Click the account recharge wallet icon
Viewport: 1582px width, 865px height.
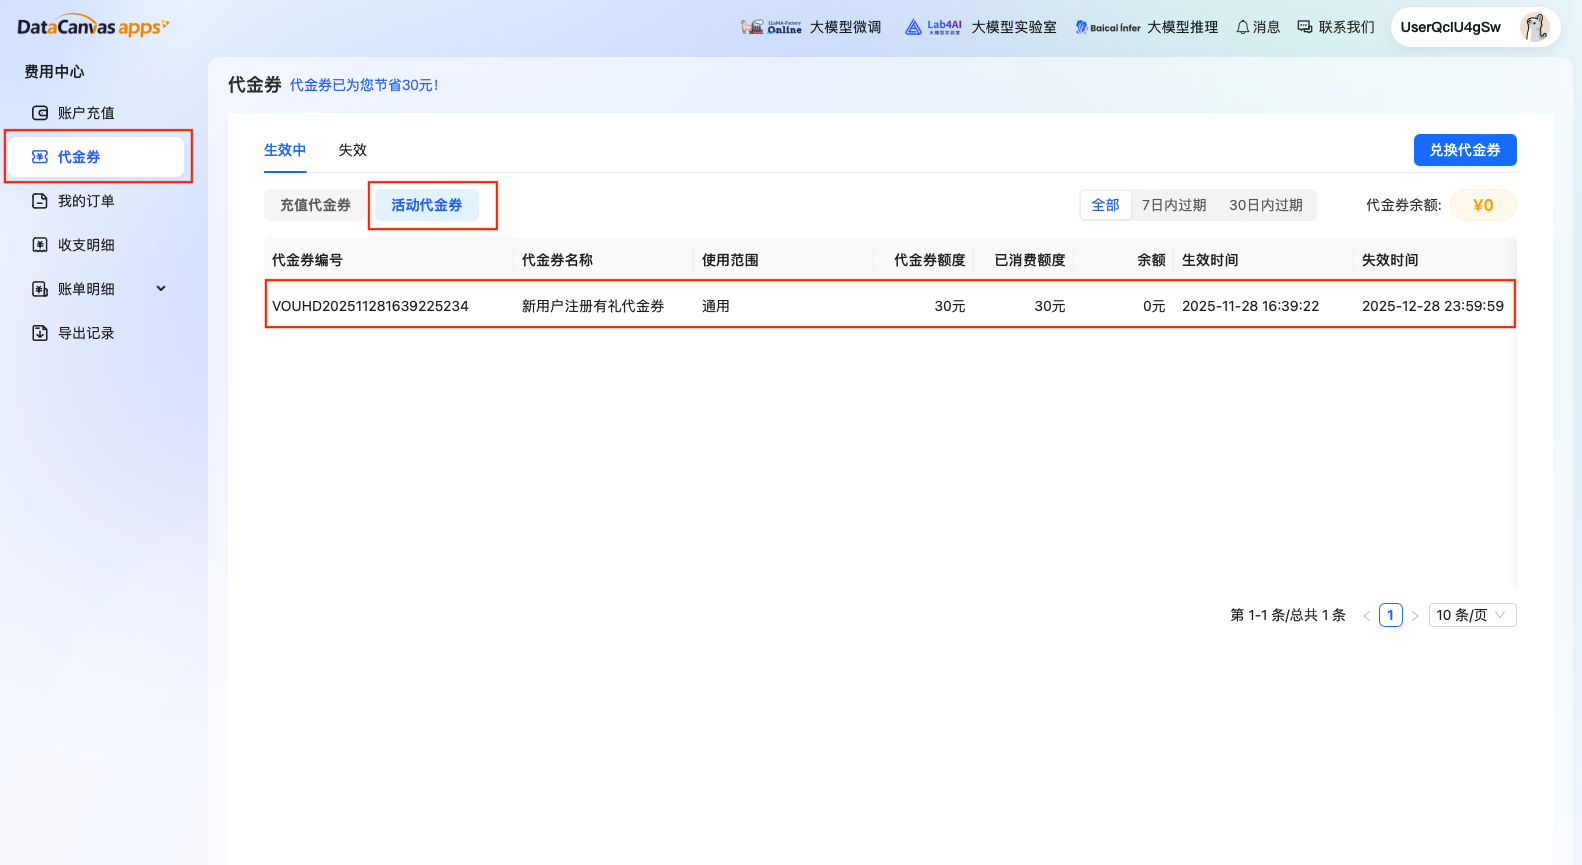[40, 113]
